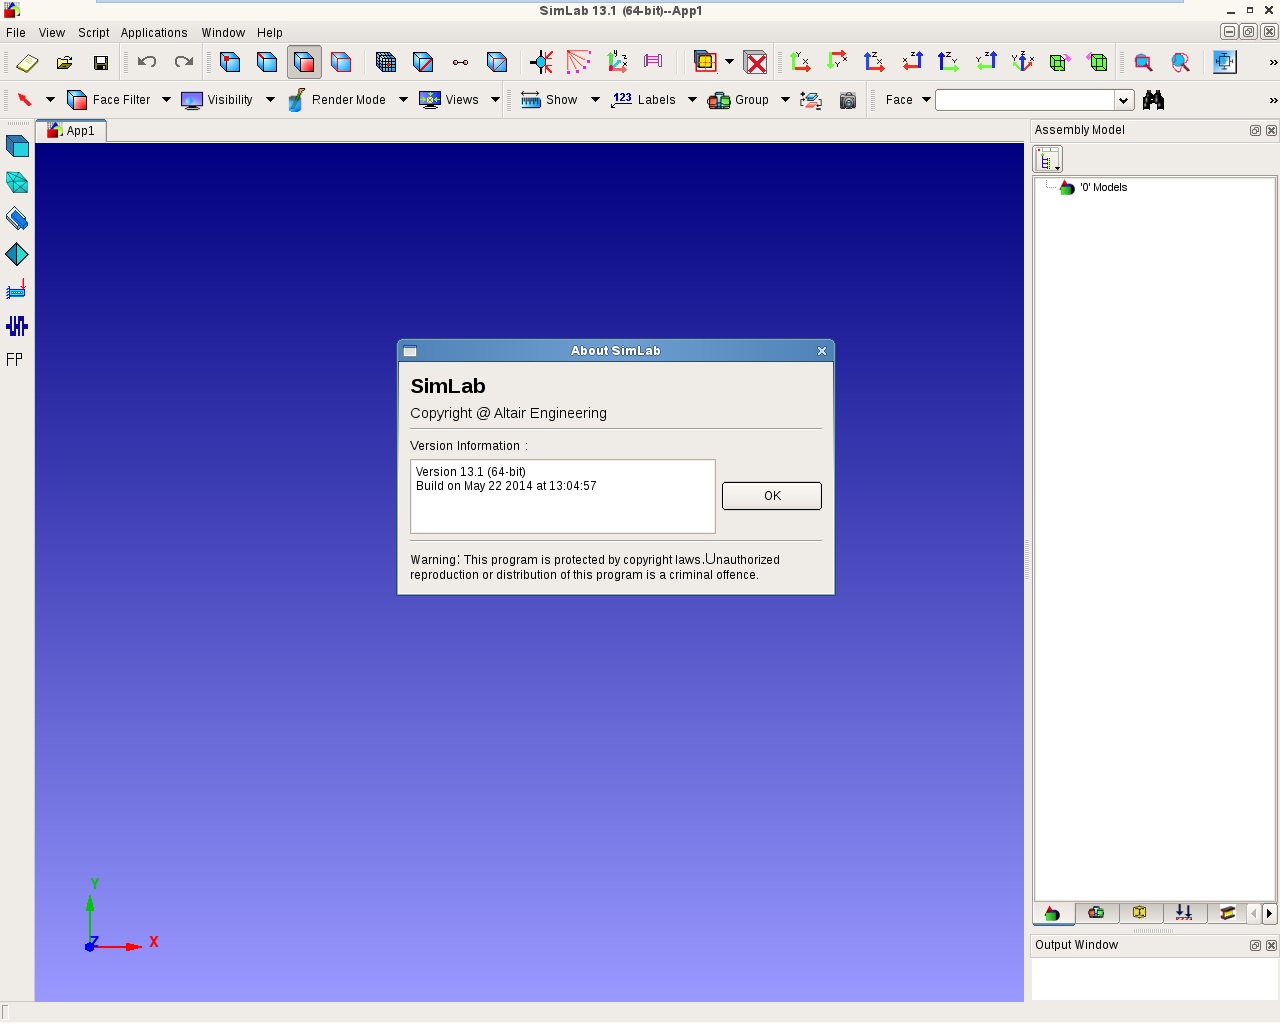This screenshot has height=1024, width=1280.
Task: Click the Group toolbar button
Action: 739,100
